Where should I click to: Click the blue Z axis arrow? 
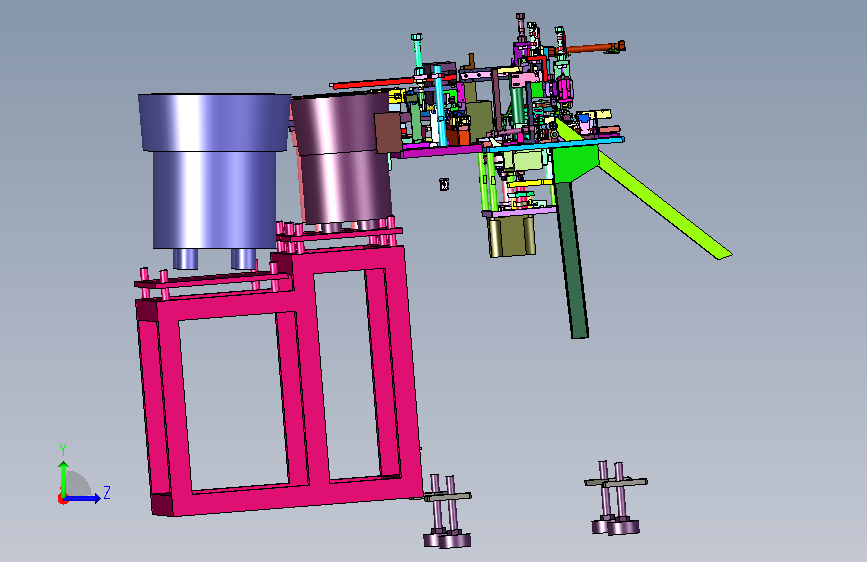click(82, 498)
